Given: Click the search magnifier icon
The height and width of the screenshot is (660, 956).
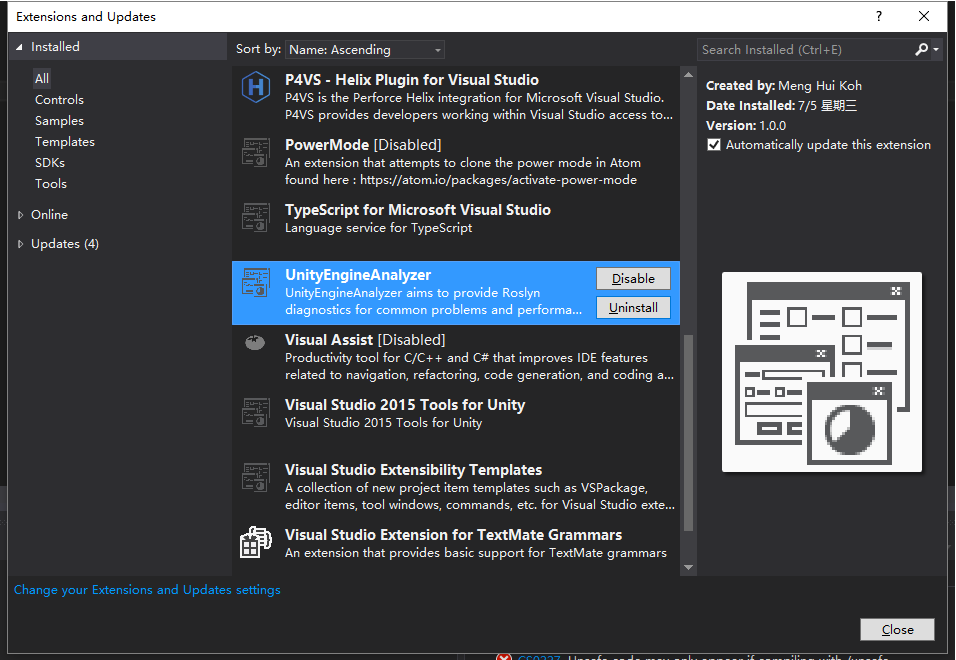Looking at the screenshot, I should [x=921, y=49].
